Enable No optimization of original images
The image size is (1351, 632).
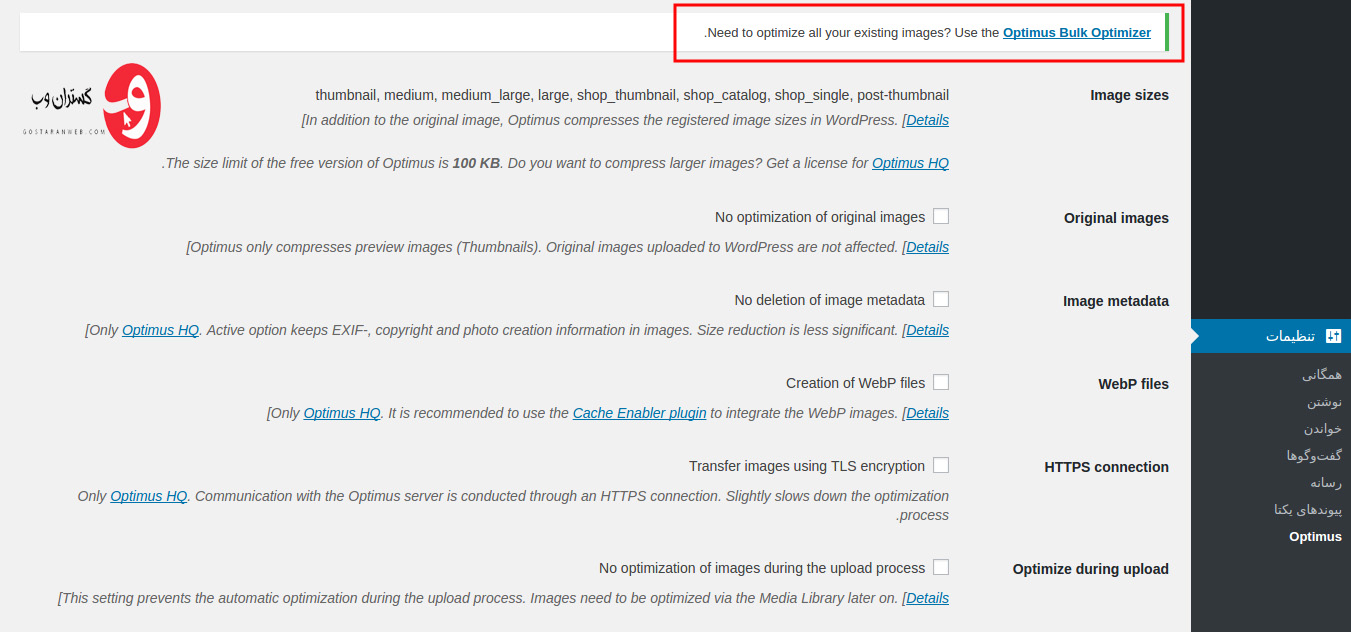pos(941,216)
